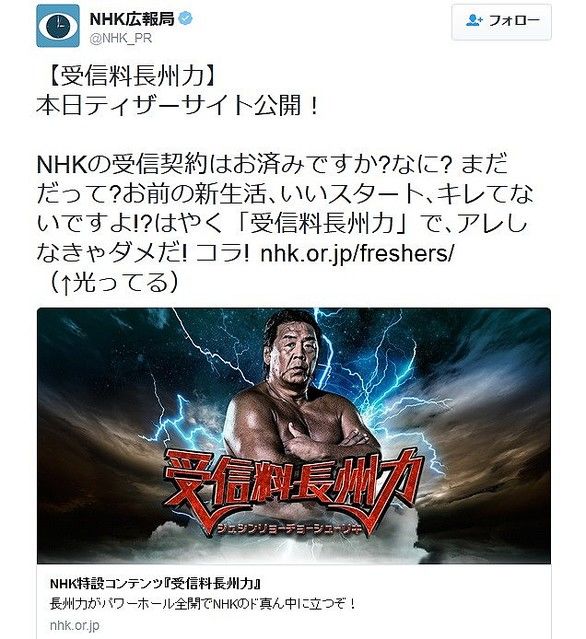Open card title NHK特設コンテンツ『受信料長州力』

pyautogui.click(x=155, y=584)
